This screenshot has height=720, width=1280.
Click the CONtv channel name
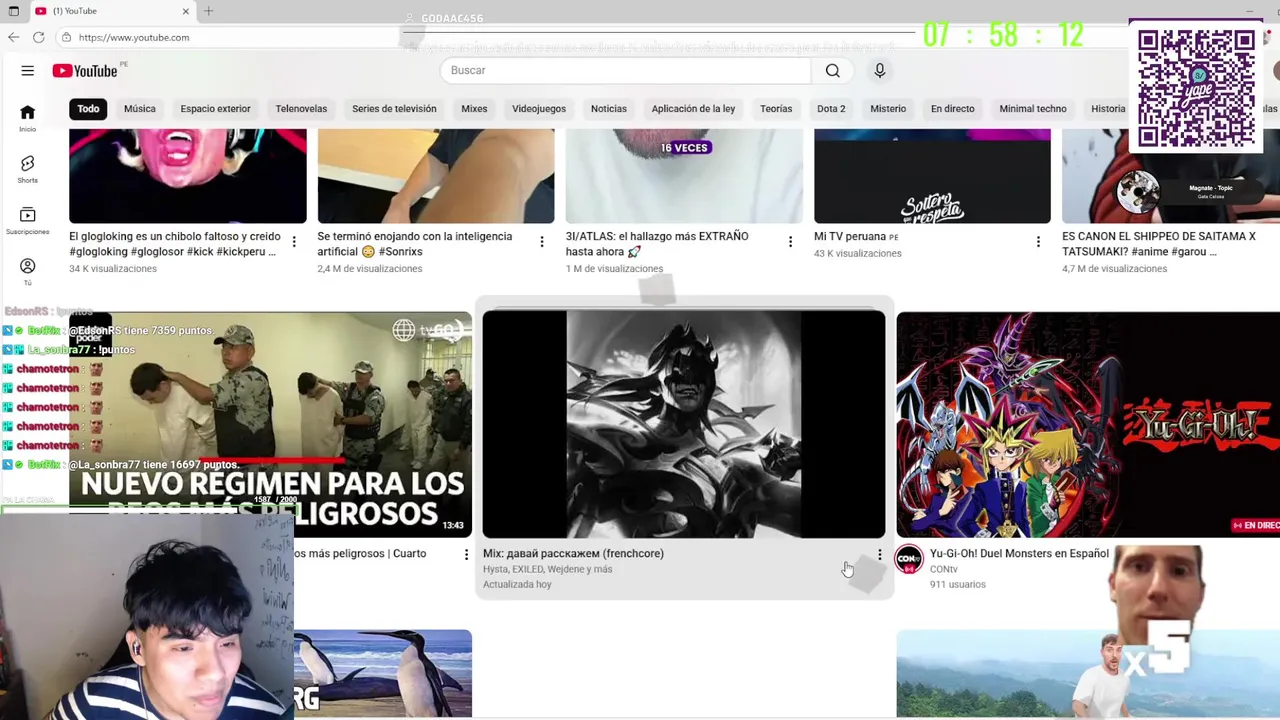coord(944,569)
